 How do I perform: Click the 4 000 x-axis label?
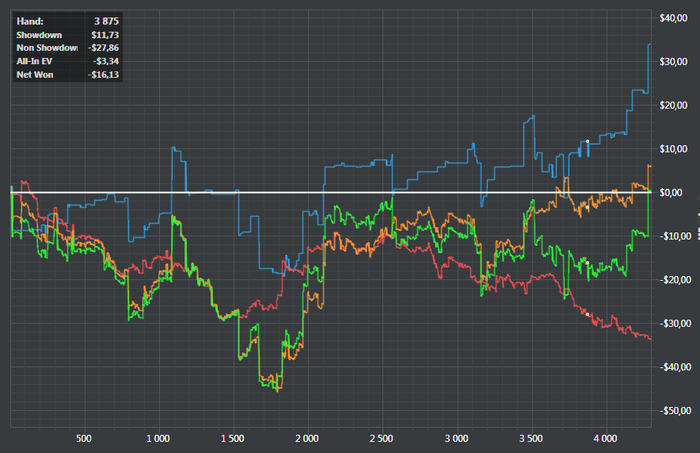(x=606, y=438)
